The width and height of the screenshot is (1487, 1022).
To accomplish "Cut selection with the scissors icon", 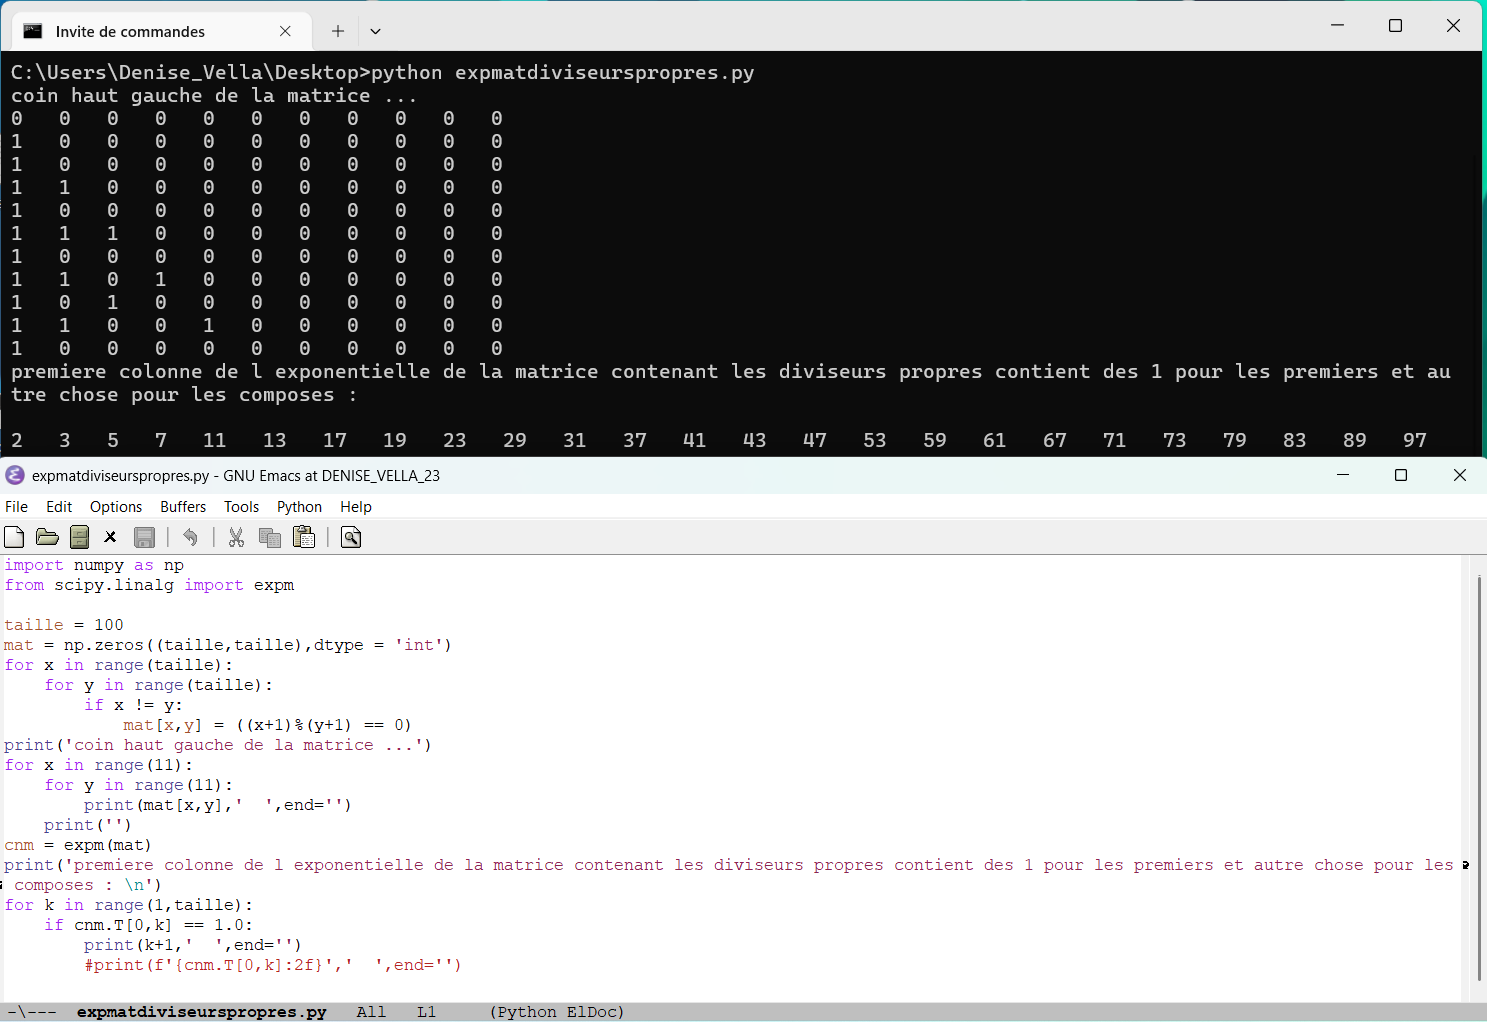I will coord(236,538).
